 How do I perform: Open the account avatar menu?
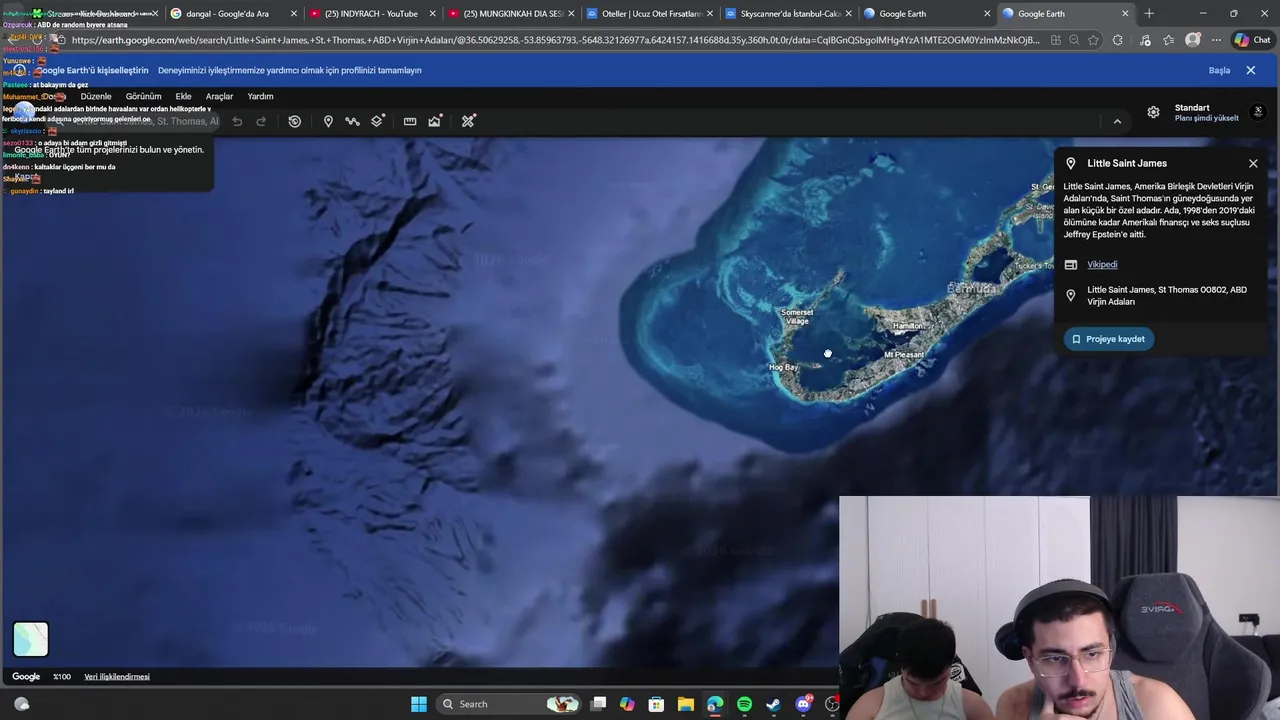point(1258,112)
